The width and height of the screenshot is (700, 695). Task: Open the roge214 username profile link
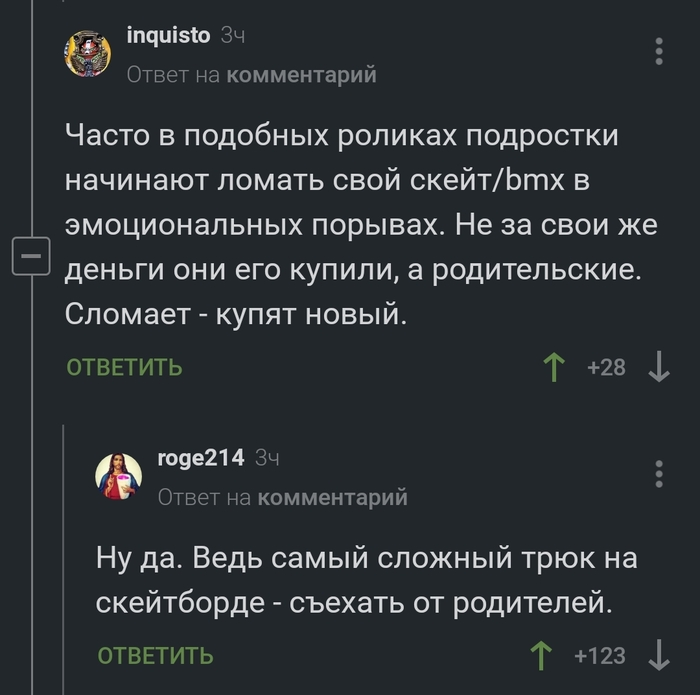[x=200, y=458]
